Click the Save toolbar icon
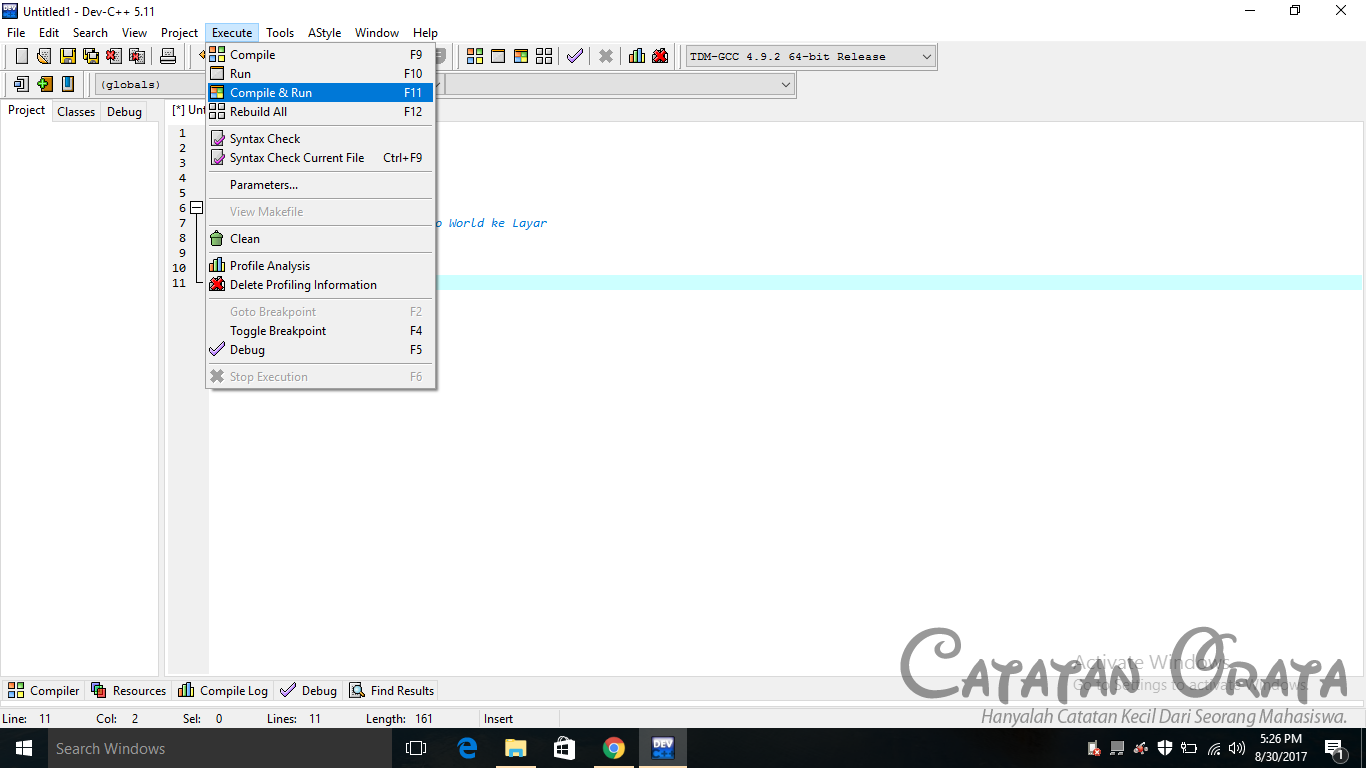The width and height of the screenshot is (1366, 768). pos(67,56)
